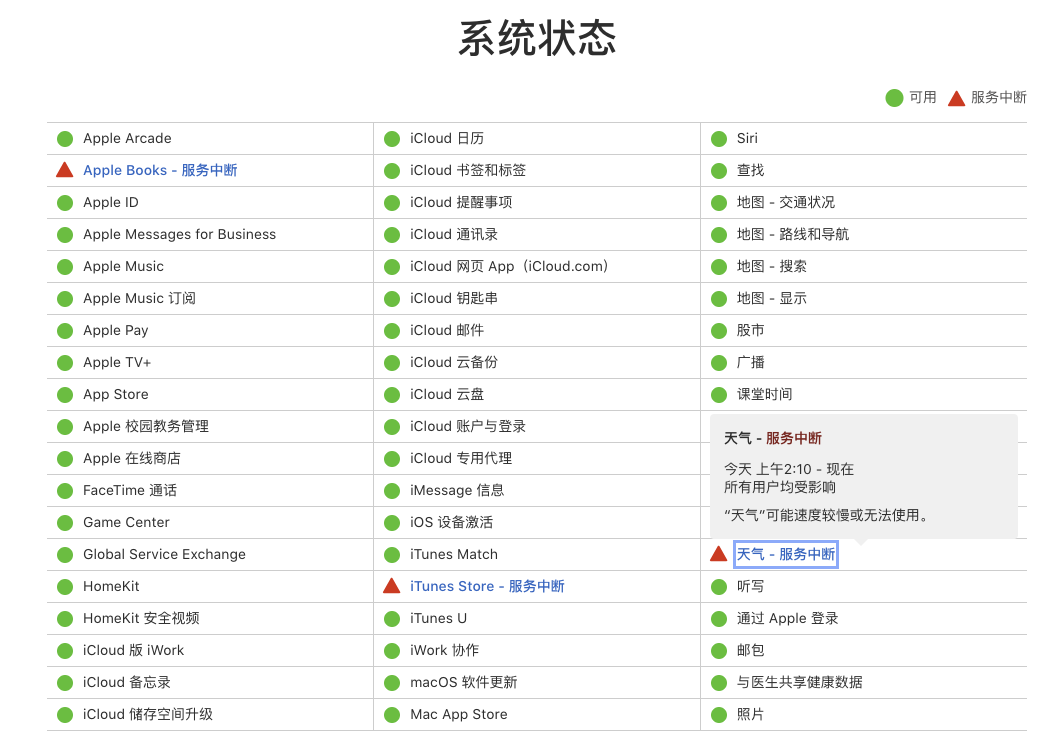Select the iCloud 备忘录 entry

click(127, 682)
